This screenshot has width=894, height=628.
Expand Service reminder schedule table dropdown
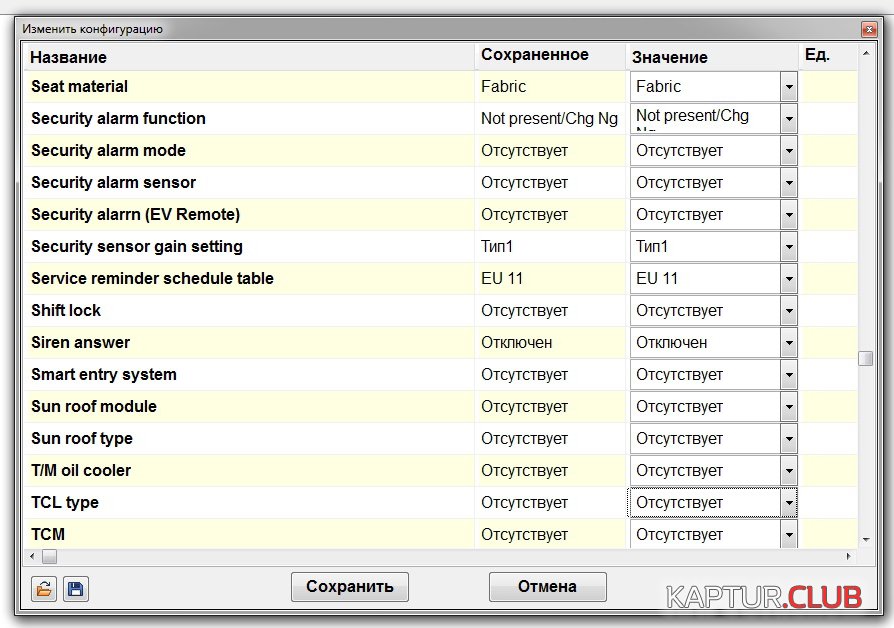(789, 279)
